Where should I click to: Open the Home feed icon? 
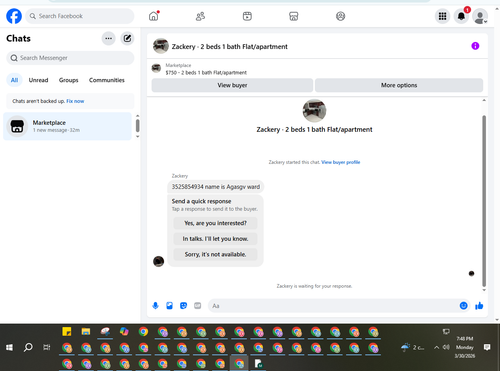(x=154, y=16)
